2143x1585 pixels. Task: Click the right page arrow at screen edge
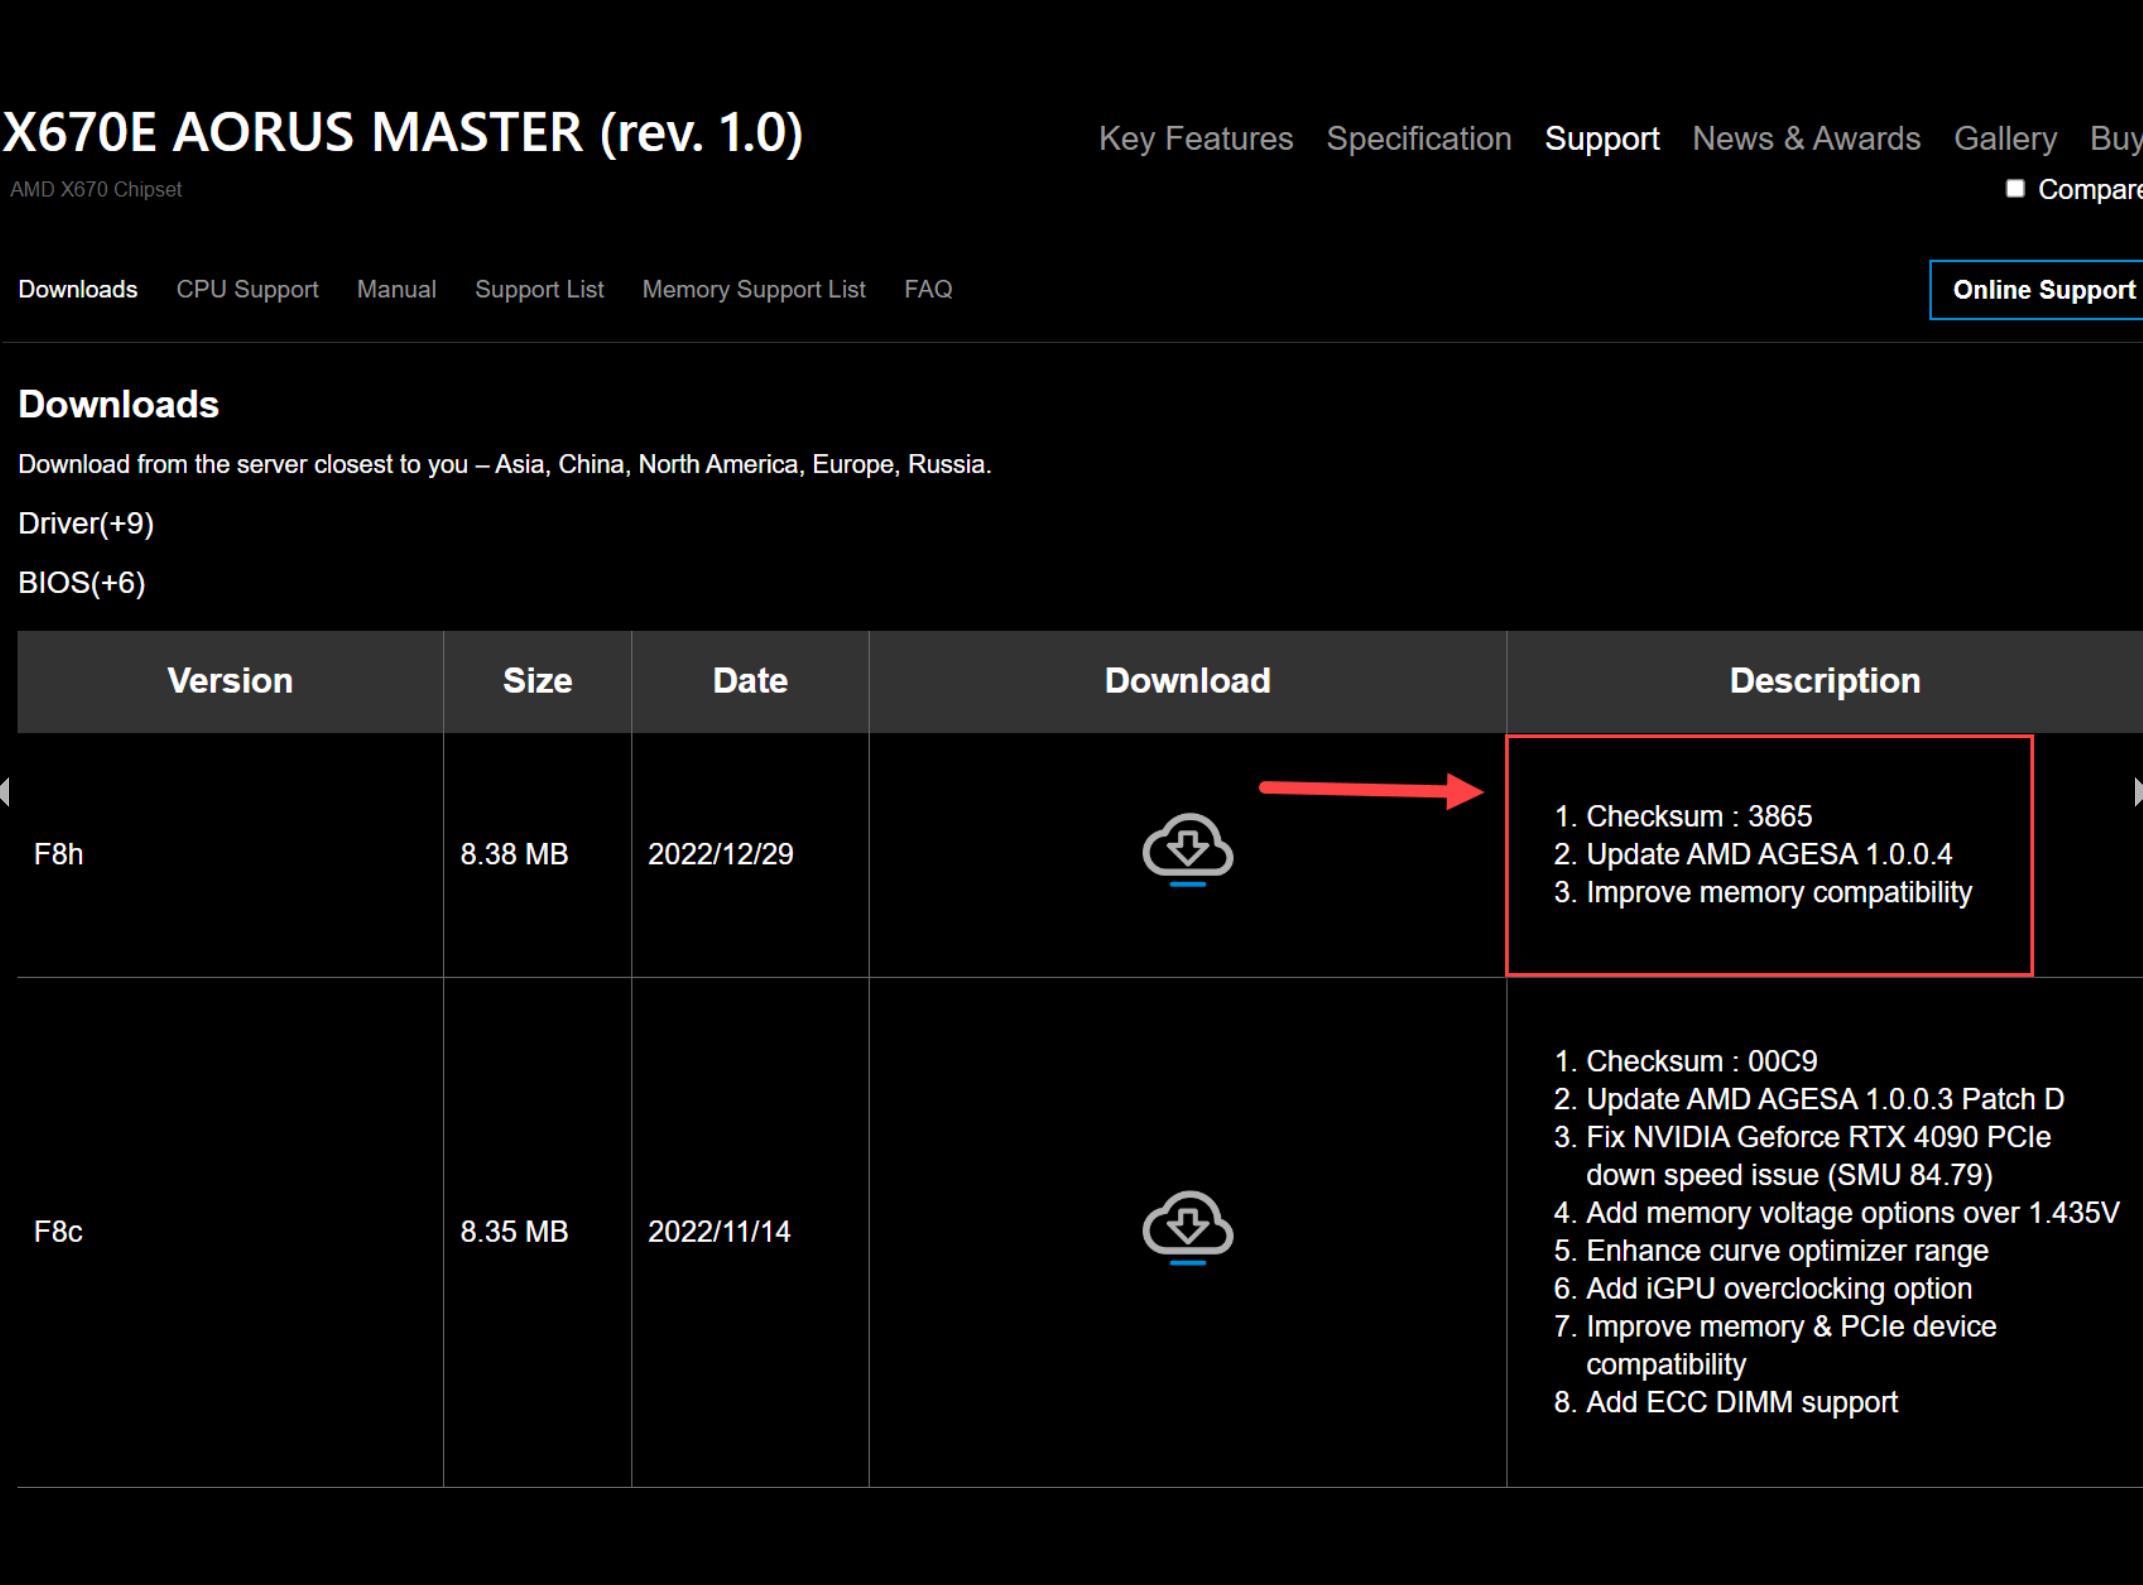tap(2137, 791)
